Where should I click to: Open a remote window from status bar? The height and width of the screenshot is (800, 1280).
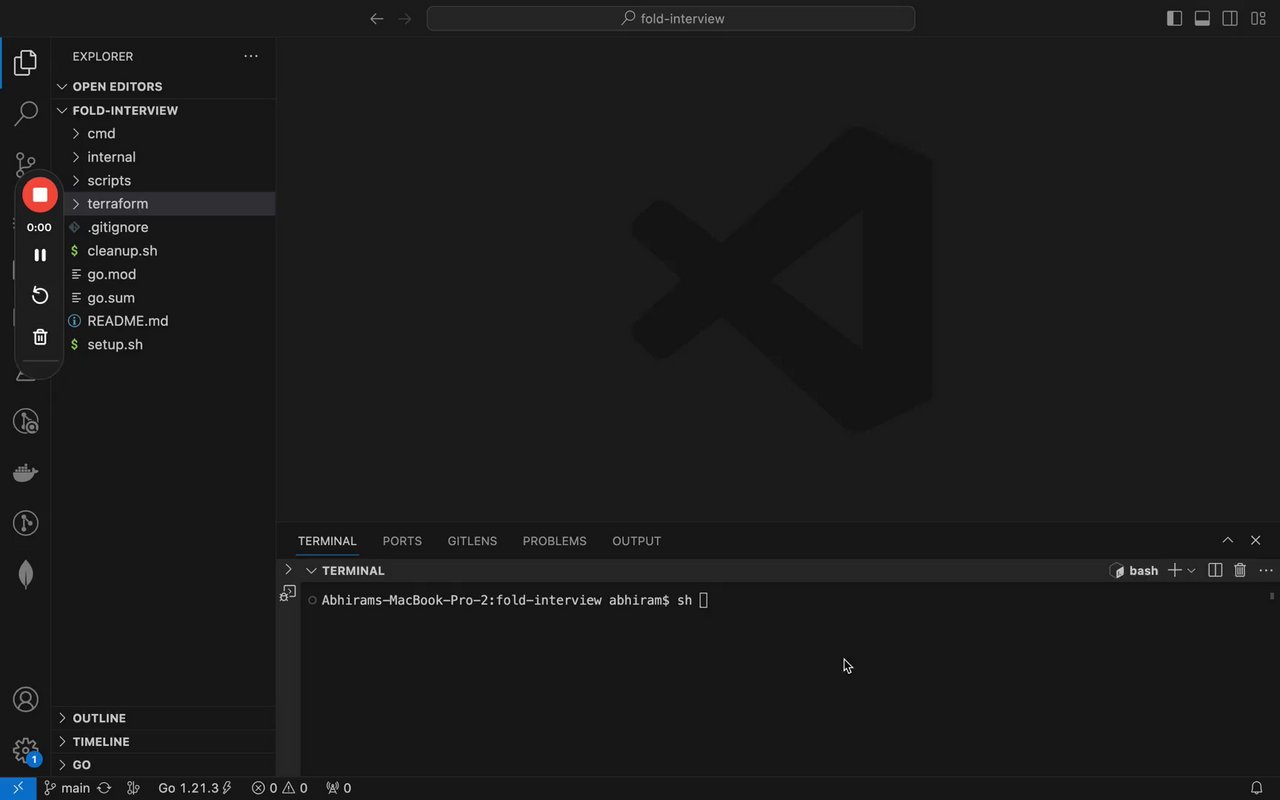coord(18,788)
